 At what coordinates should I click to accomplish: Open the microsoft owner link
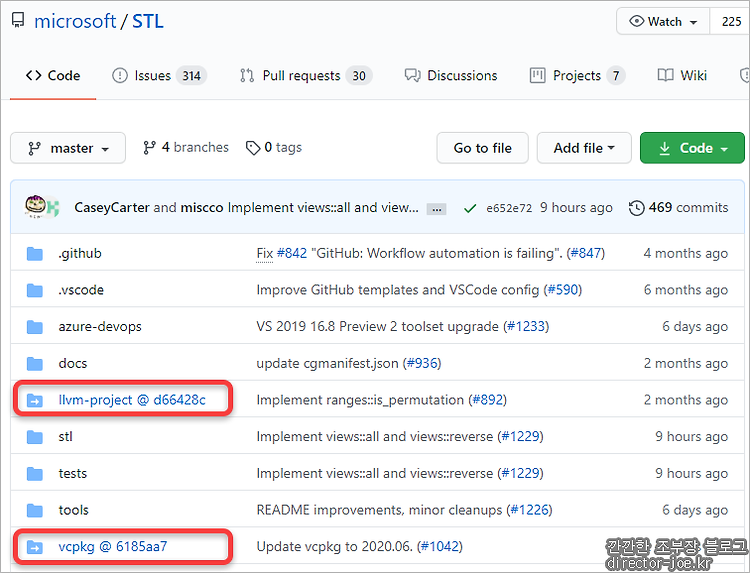tap(75, 21)
